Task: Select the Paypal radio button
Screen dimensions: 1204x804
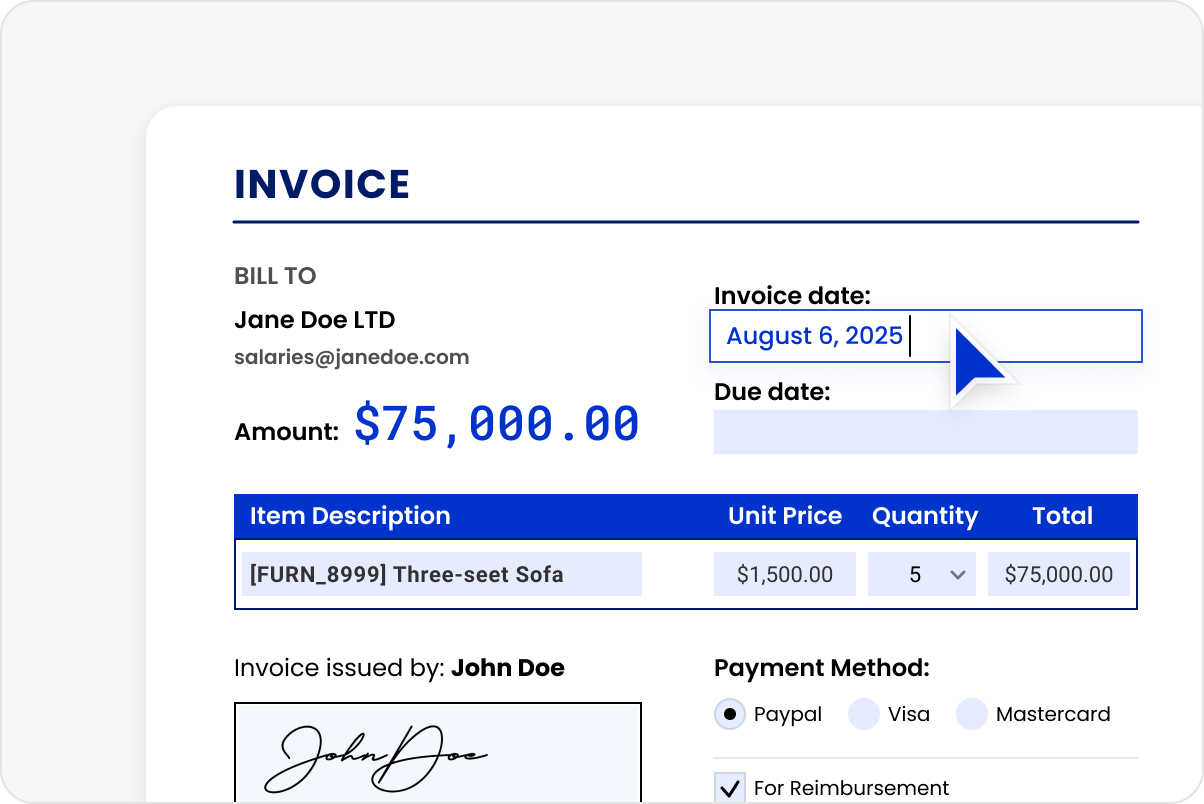Action: pos(730,714)
